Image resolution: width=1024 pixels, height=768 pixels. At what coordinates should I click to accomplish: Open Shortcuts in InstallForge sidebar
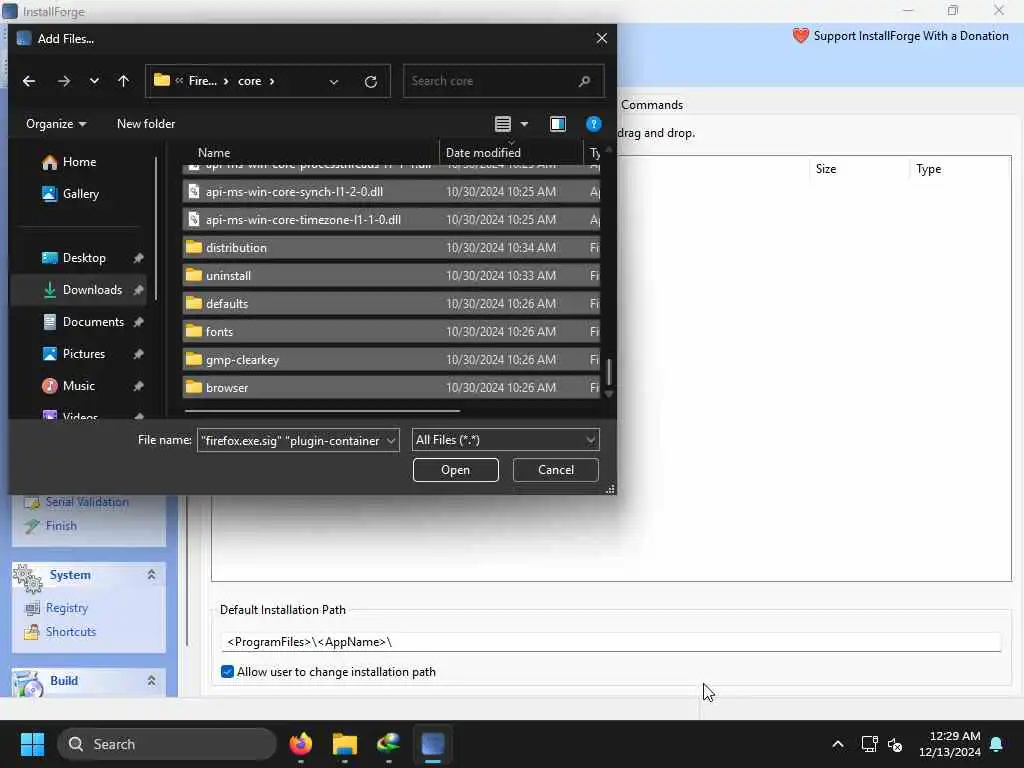click(59, 632)
